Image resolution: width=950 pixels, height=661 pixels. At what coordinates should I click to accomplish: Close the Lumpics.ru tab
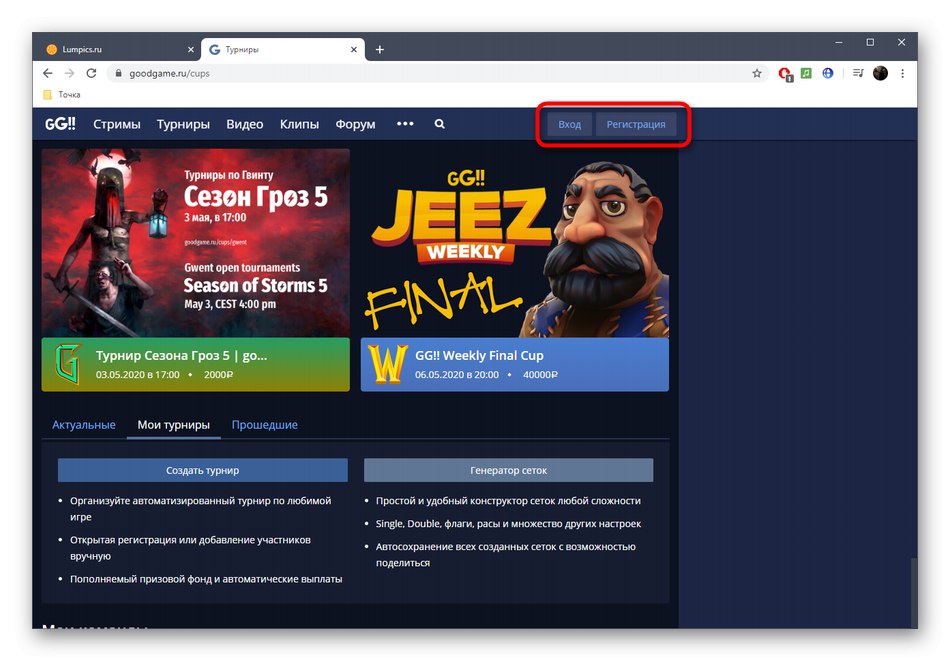tap(191, 50)
